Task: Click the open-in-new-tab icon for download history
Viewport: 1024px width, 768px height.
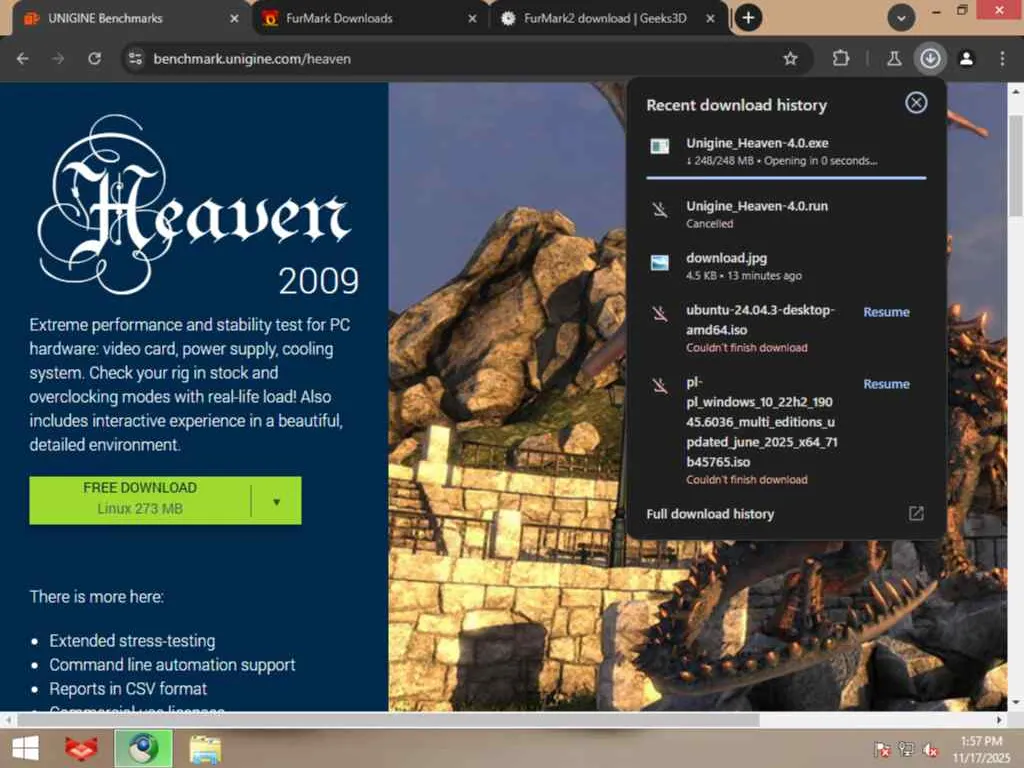Action: (916, 513)
